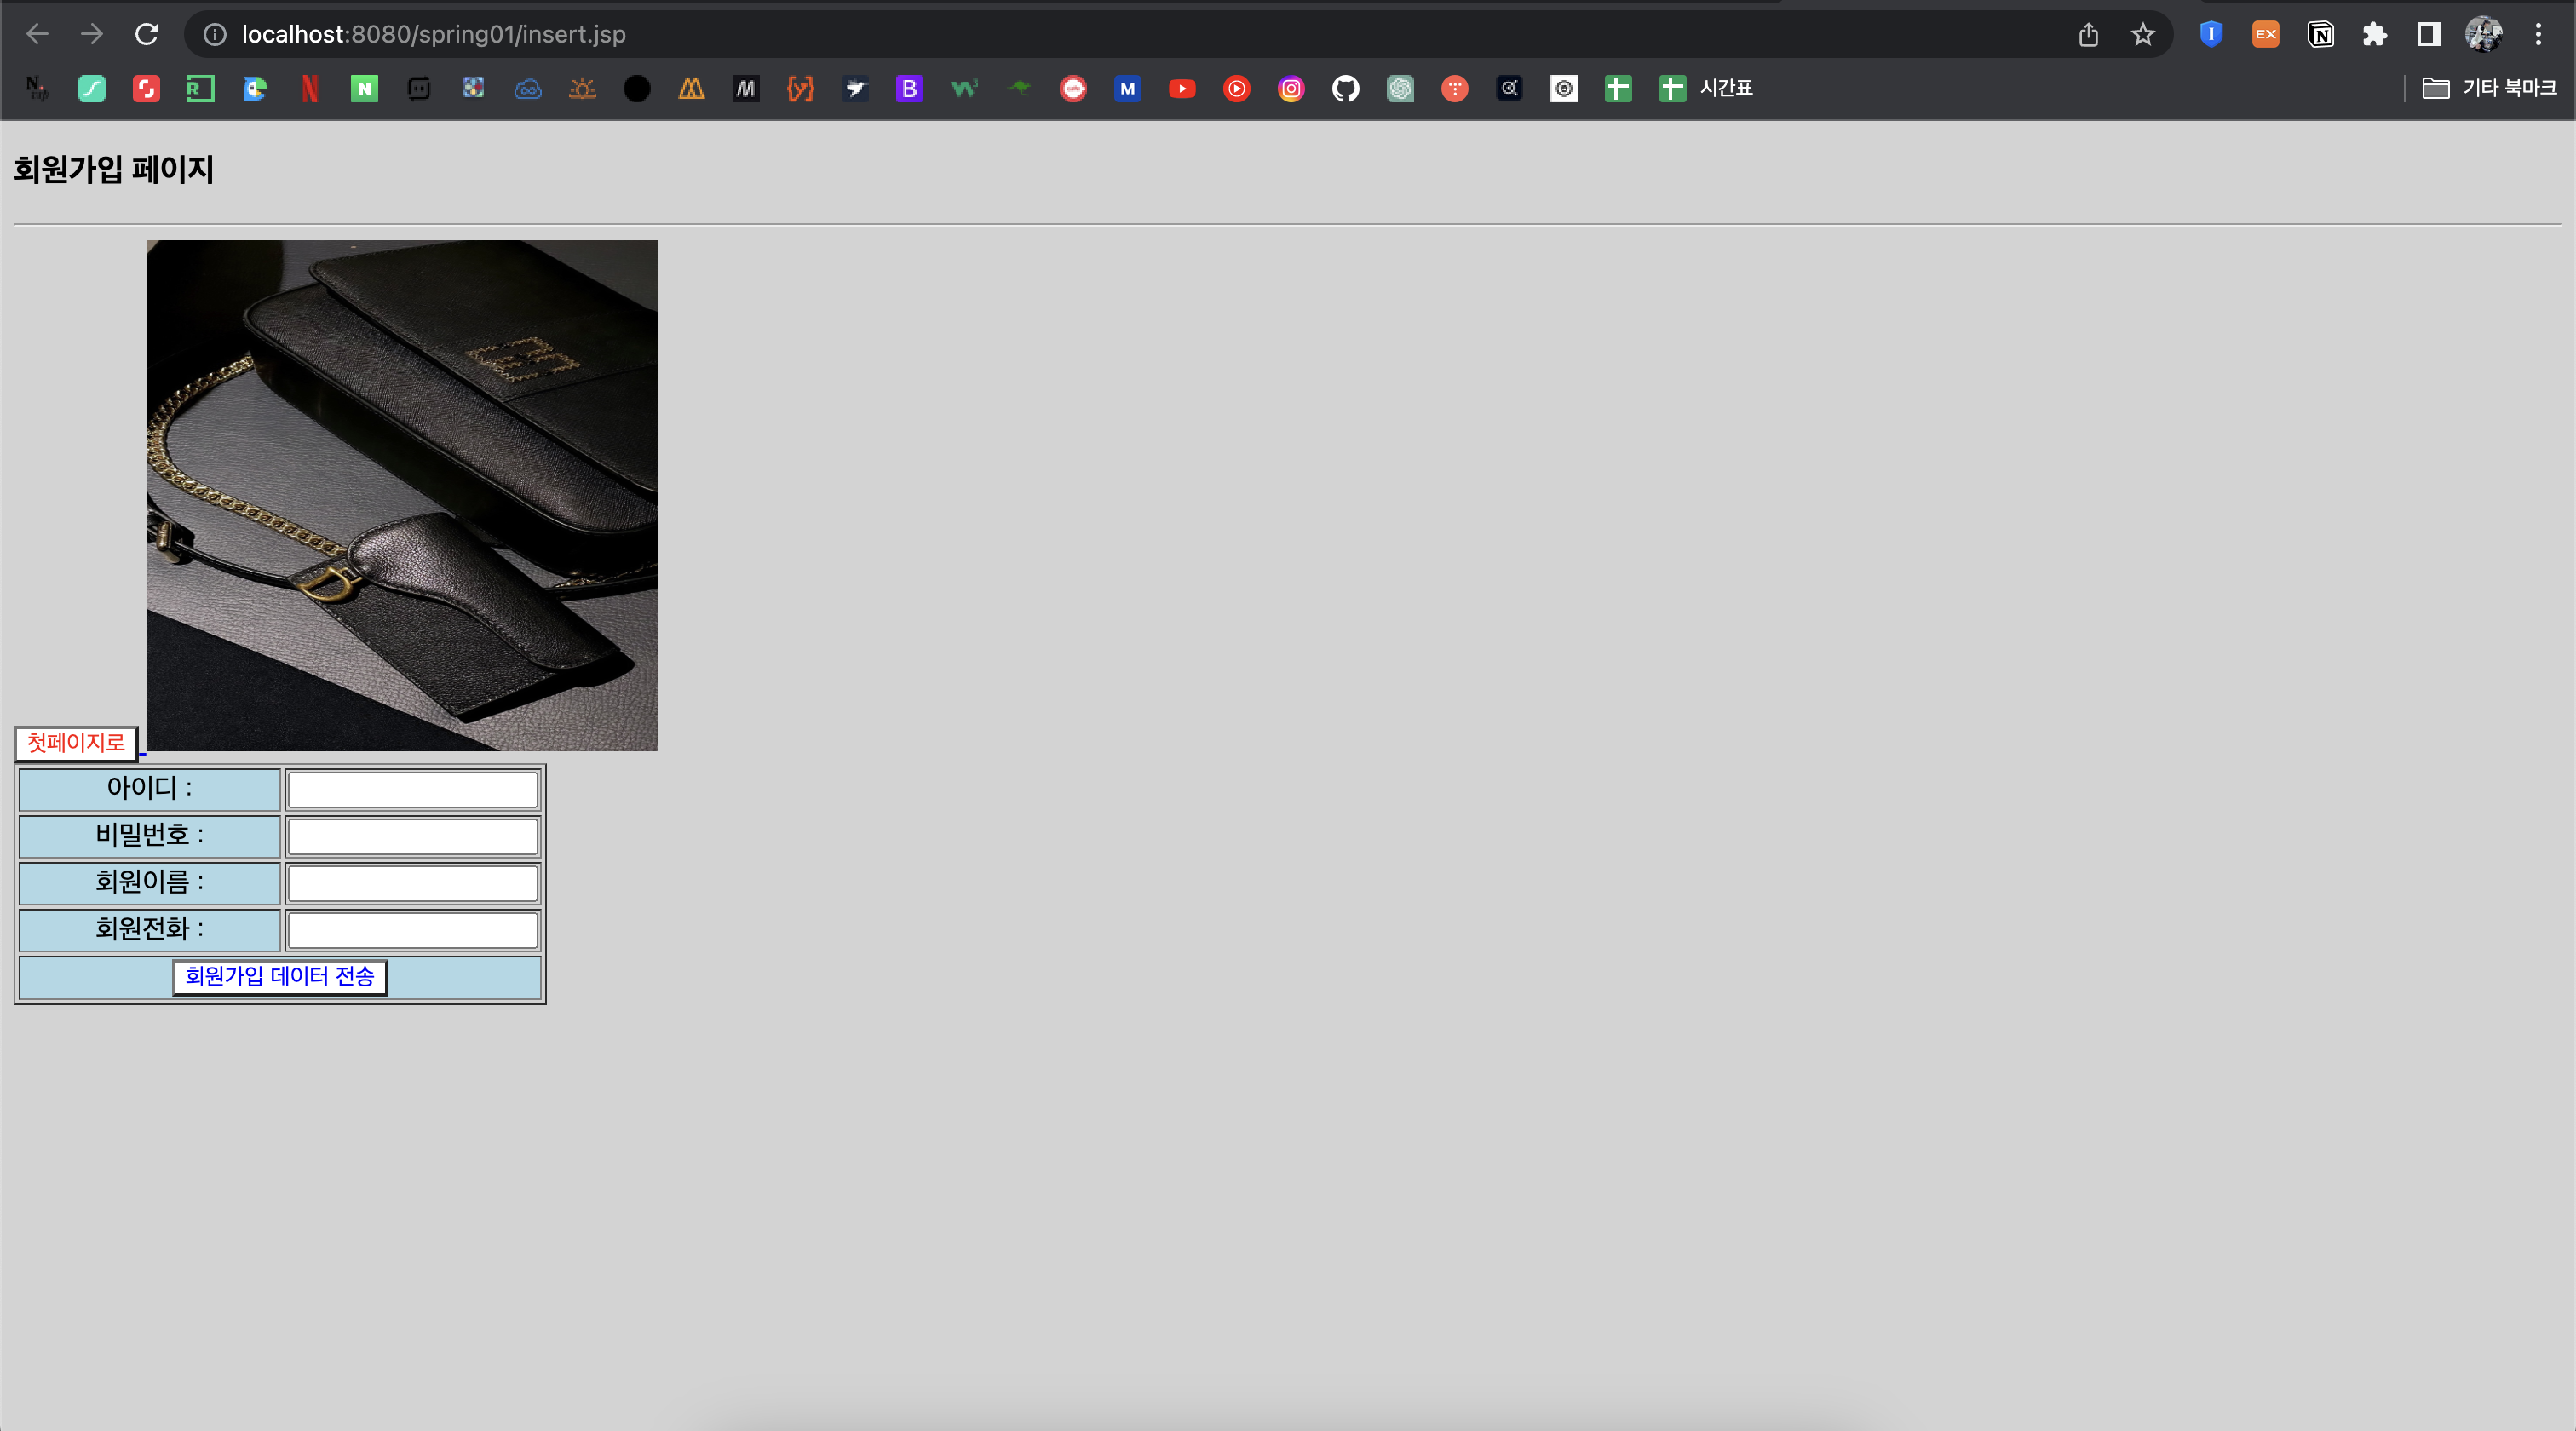
Task: Focus the 아이디 input field
Action: 412,790
